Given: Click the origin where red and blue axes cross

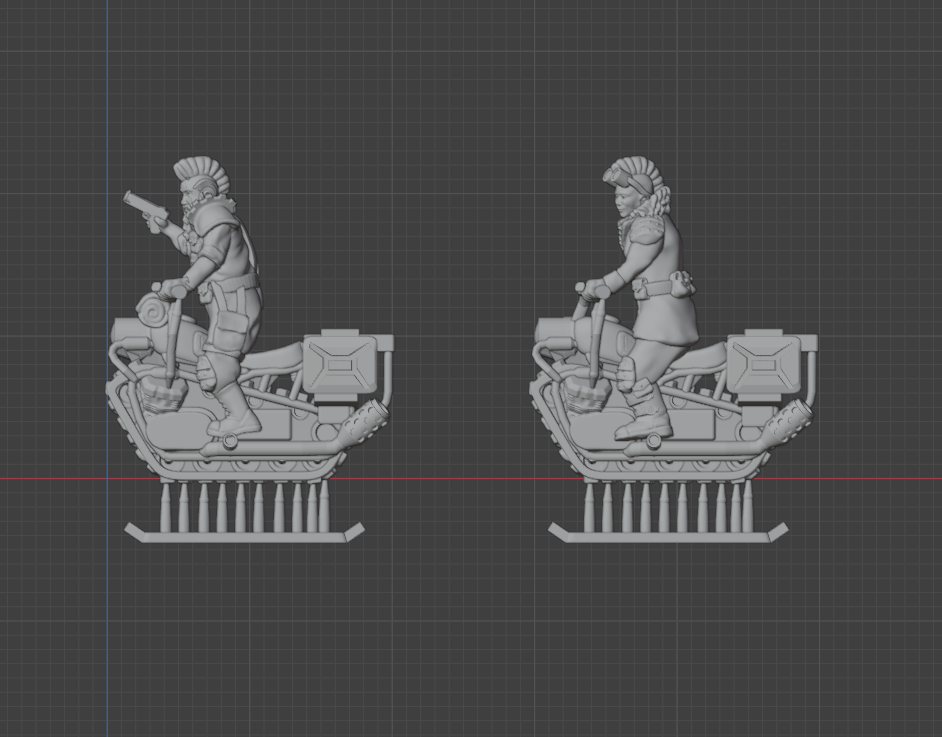Looking at the screenshot, I should tap(108, 479).
